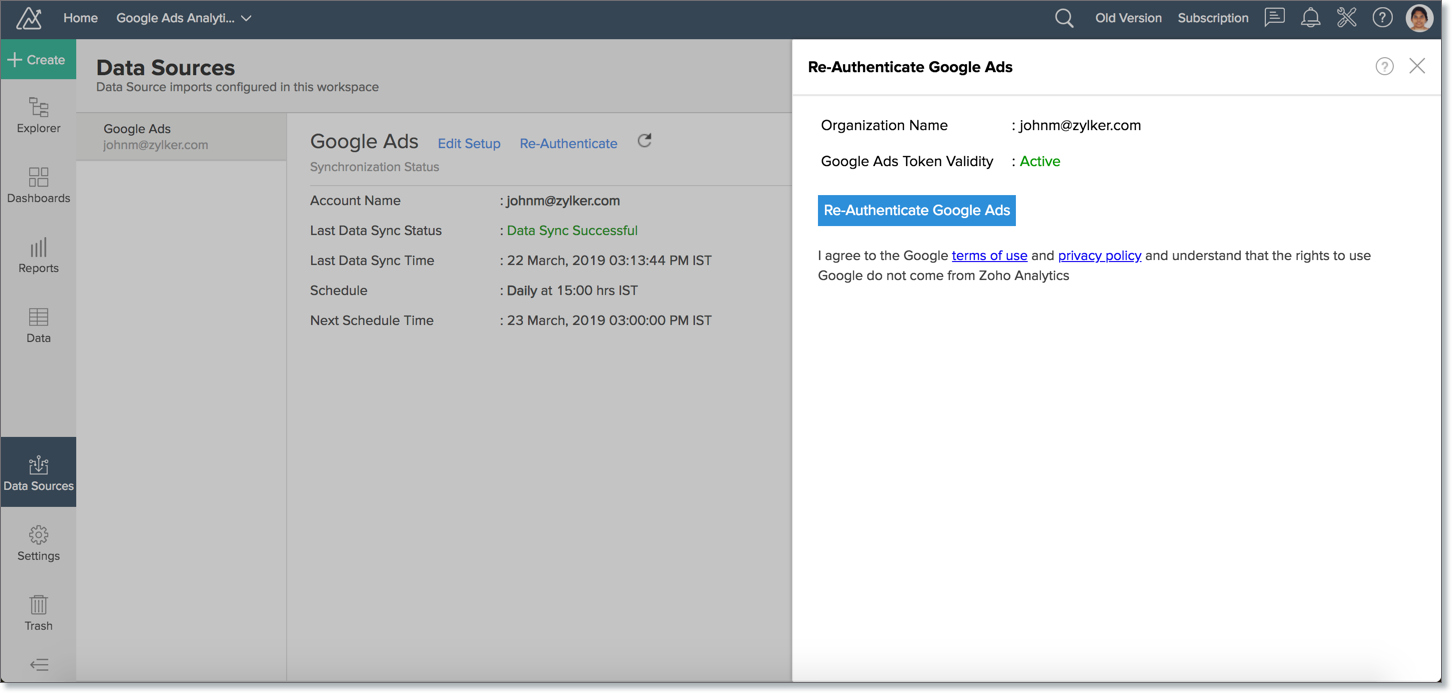The image size is (1452, 693).
Task: Open Dashboards in the sidebar
Action: pos(38,185)
